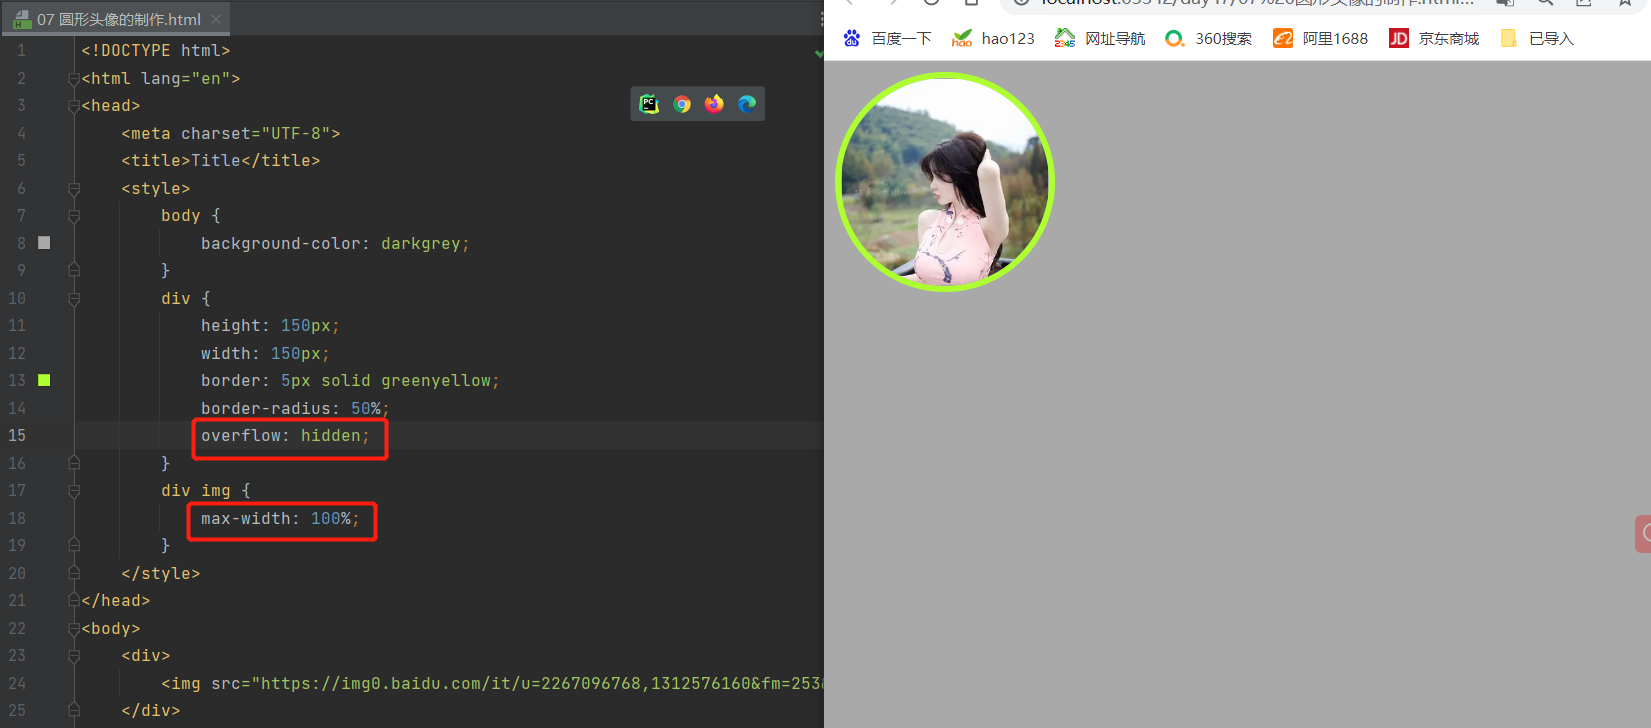Screen dimensions: 1651x728
Task: Close the 07 圆形头像的制作.html editor tab
Action: [216, 19]
